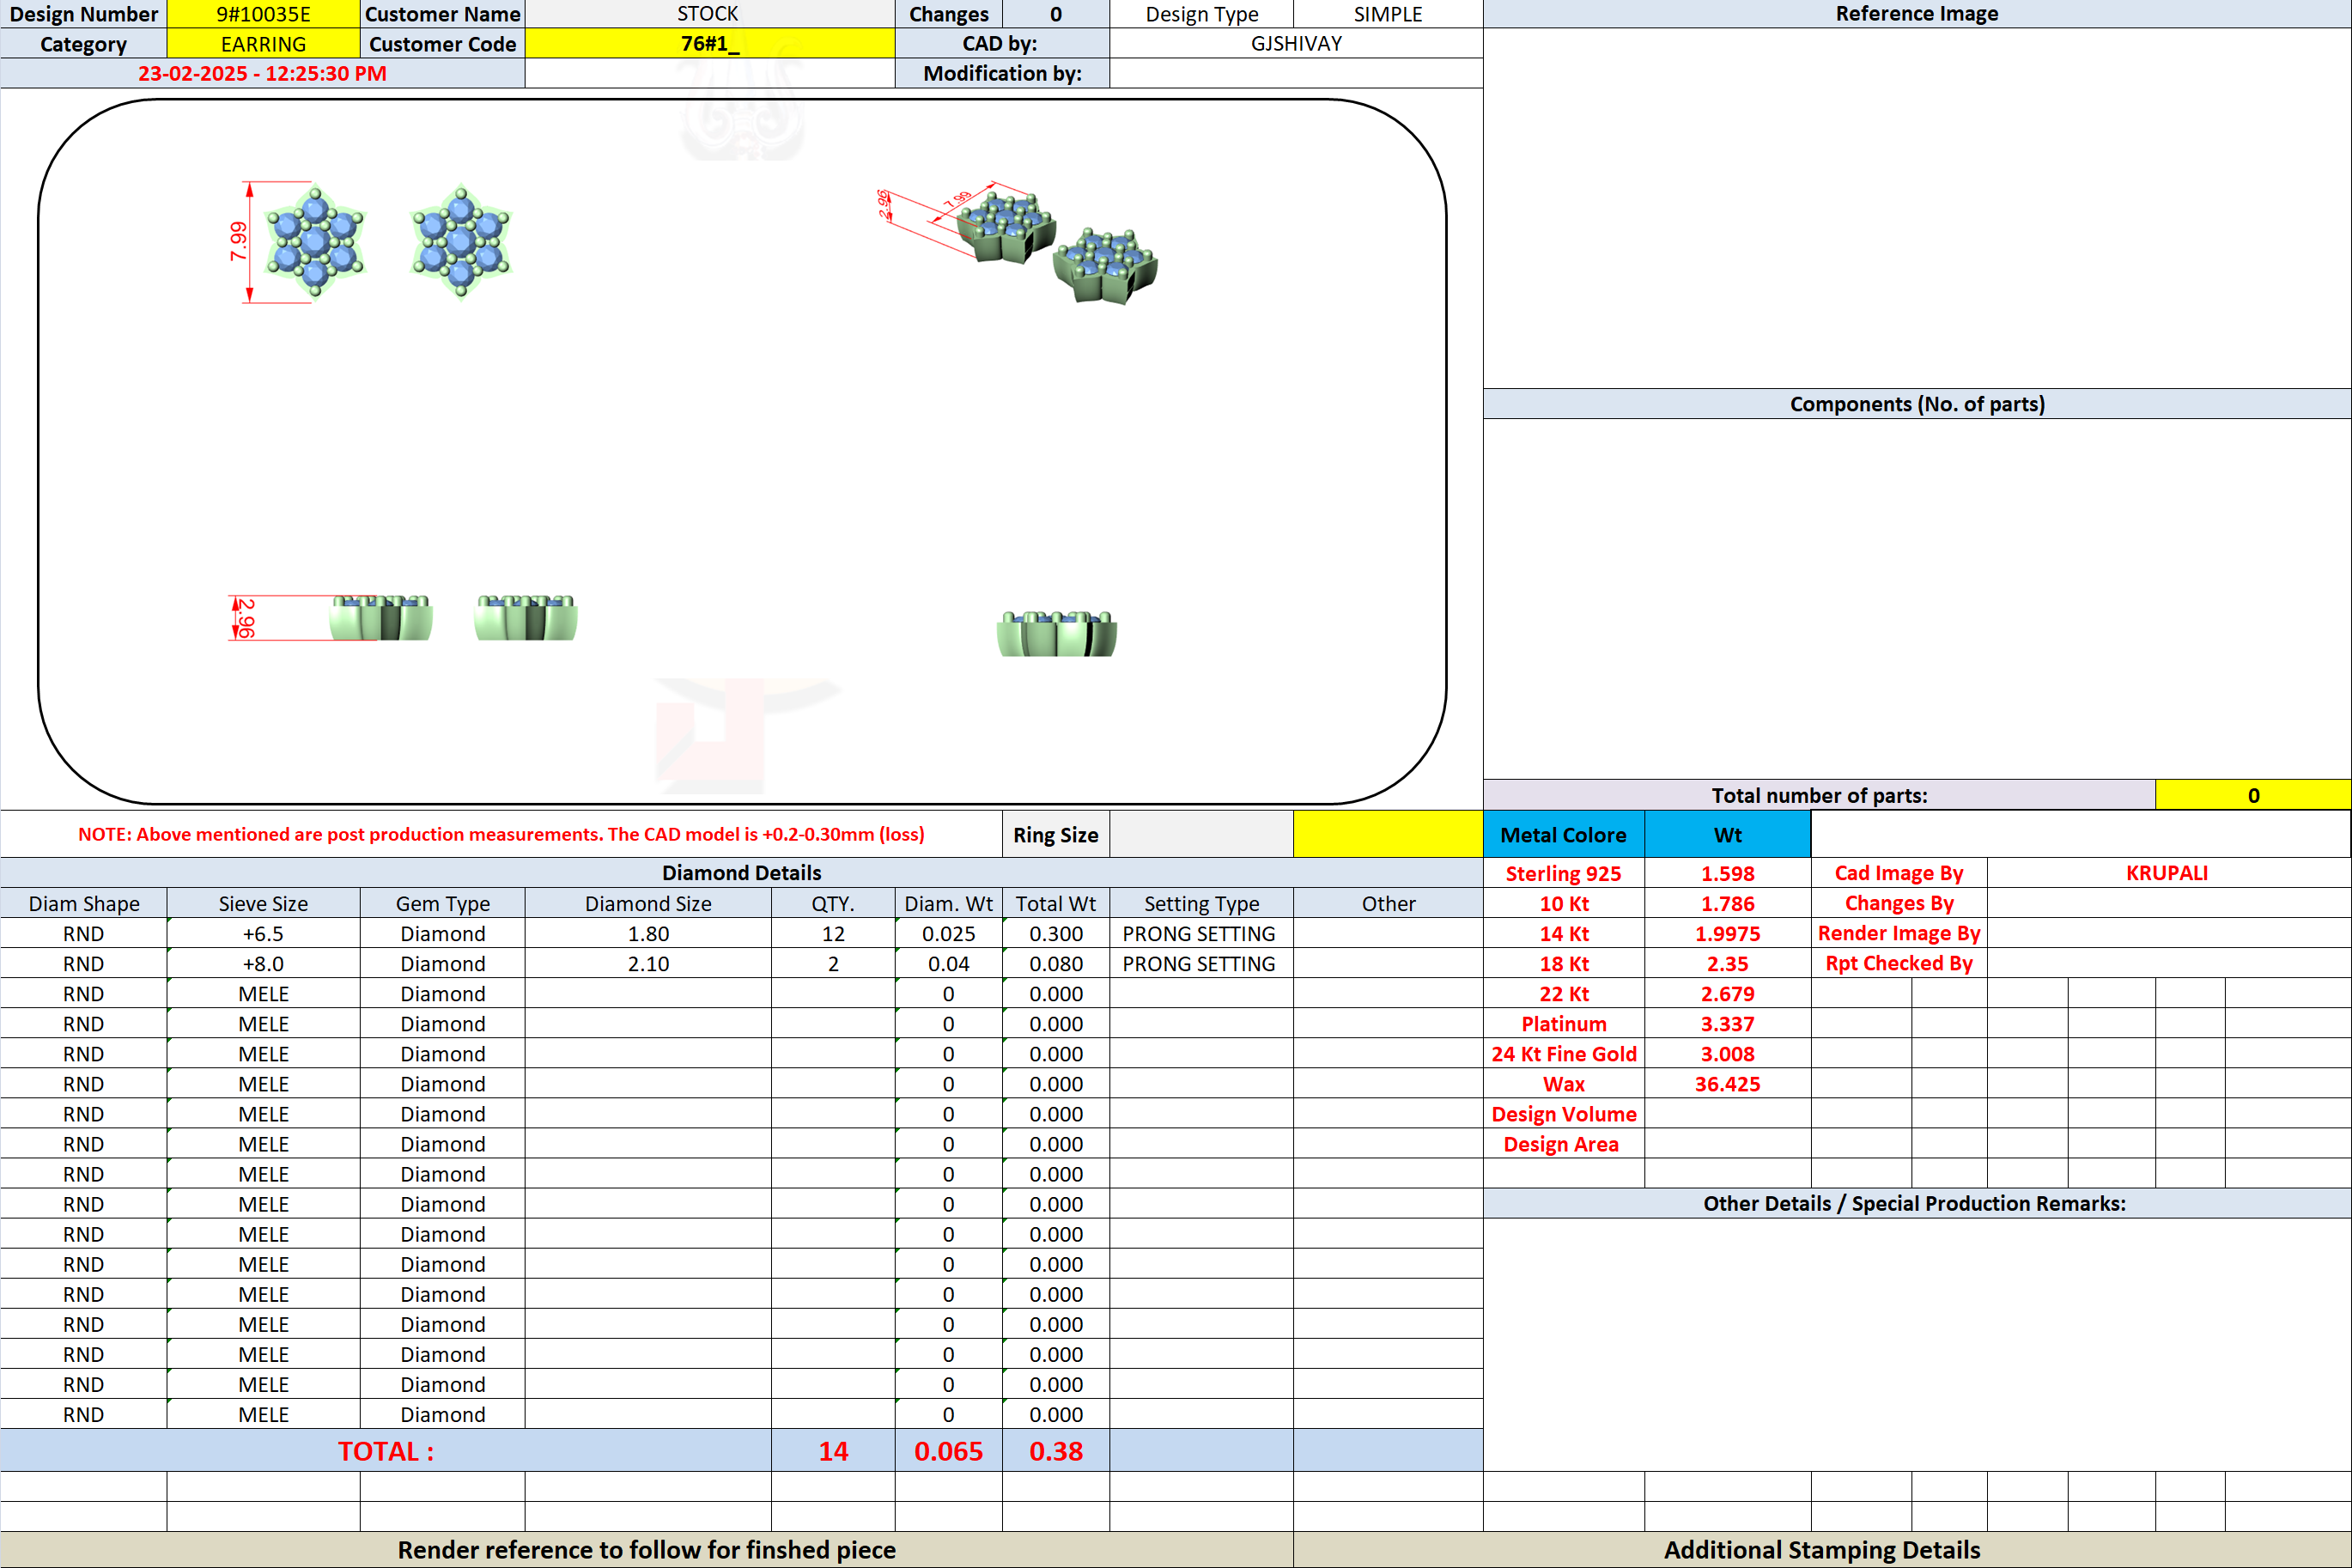
Task: Select the 10 Kt weight value 1.786
Action: 1727,904
